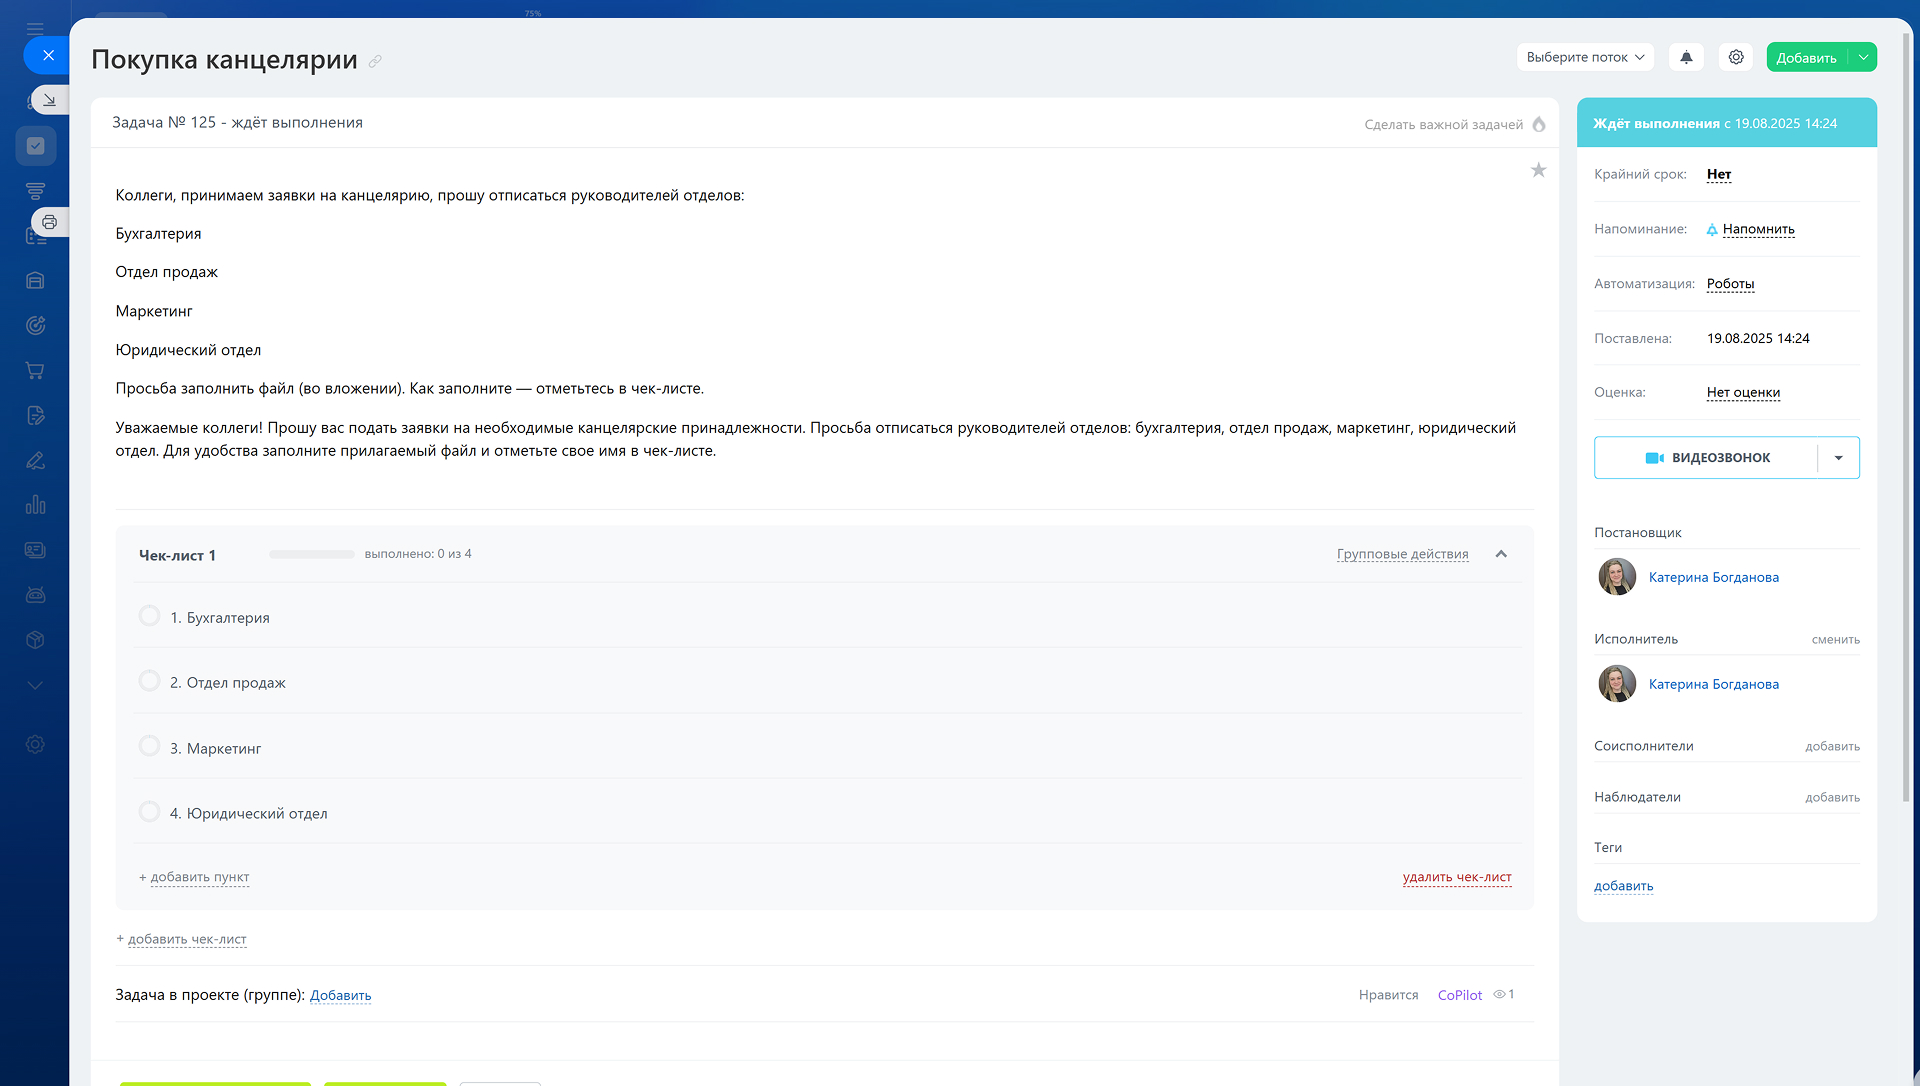Open task settings gear icon
1920x1086 pixels.
[x=1736, y=57]
